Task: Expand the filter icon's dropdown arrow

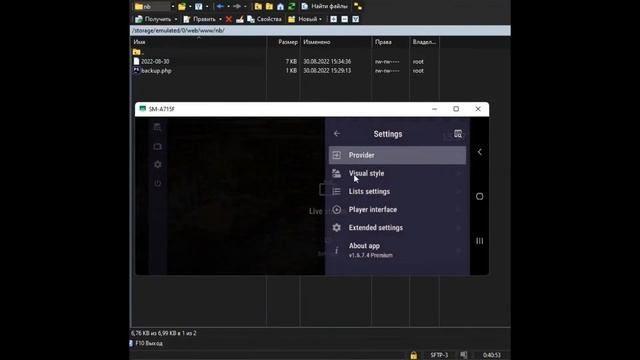Action: tap(207, 6)
